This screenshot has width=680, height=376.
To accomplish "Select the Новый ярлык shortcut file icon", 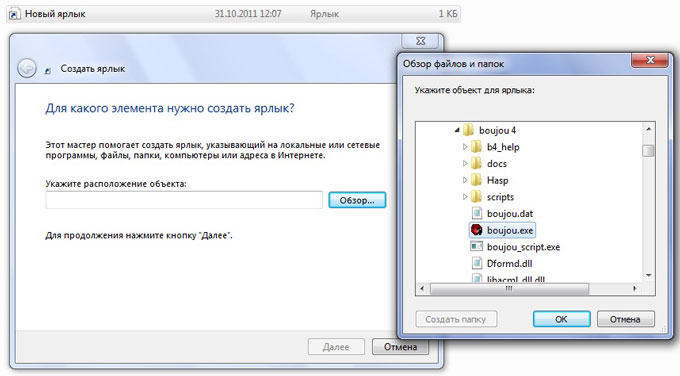I will click(x=13, y=14).
